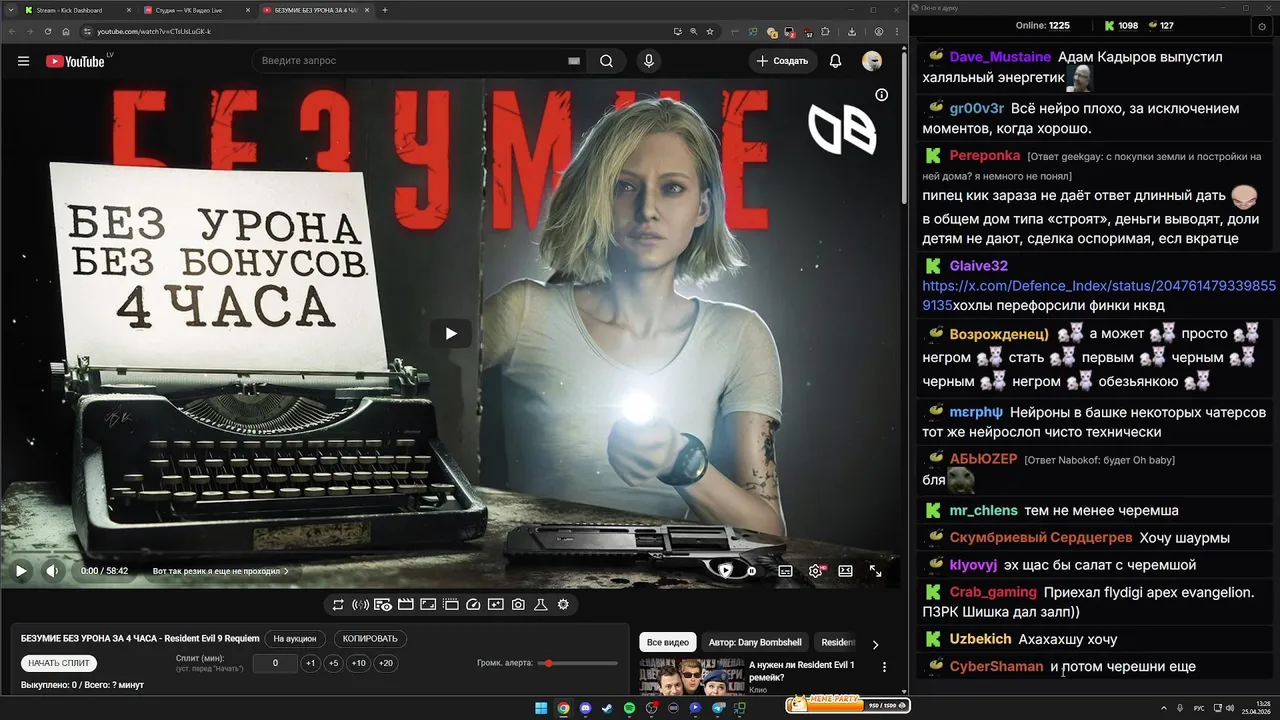Click the audio boost broadcast icon
The image size is (1280, 720).
point(360,604)
